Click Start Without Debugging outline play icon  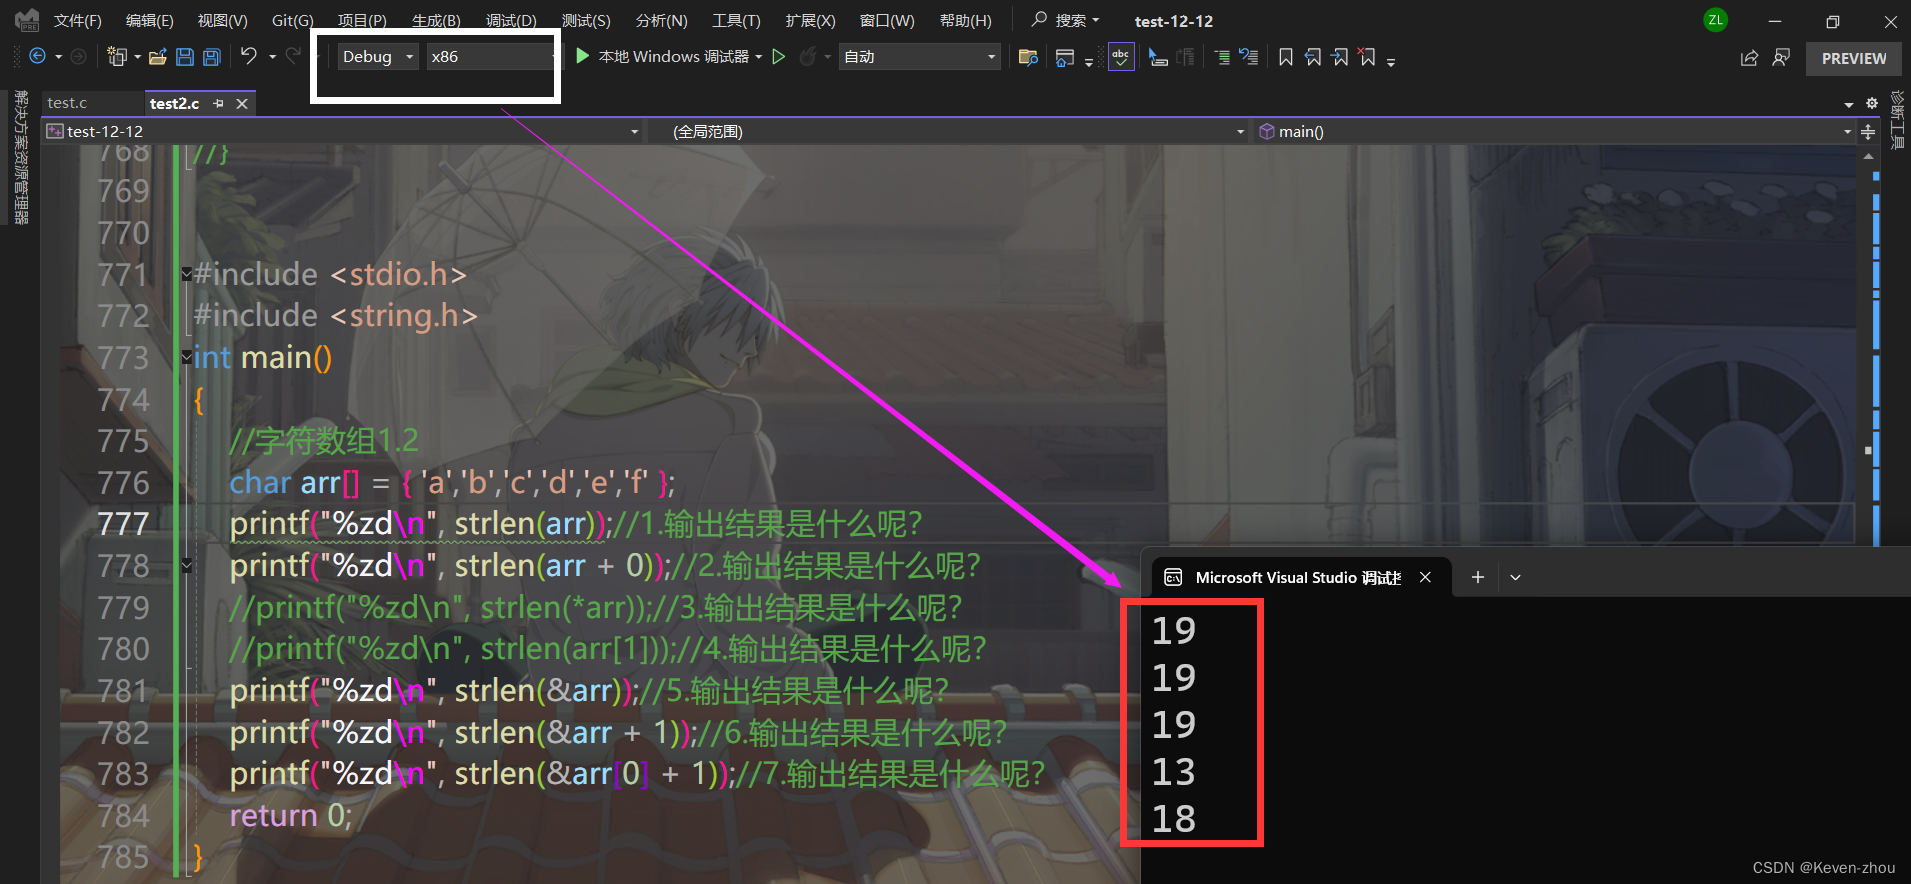click(779, 57)
